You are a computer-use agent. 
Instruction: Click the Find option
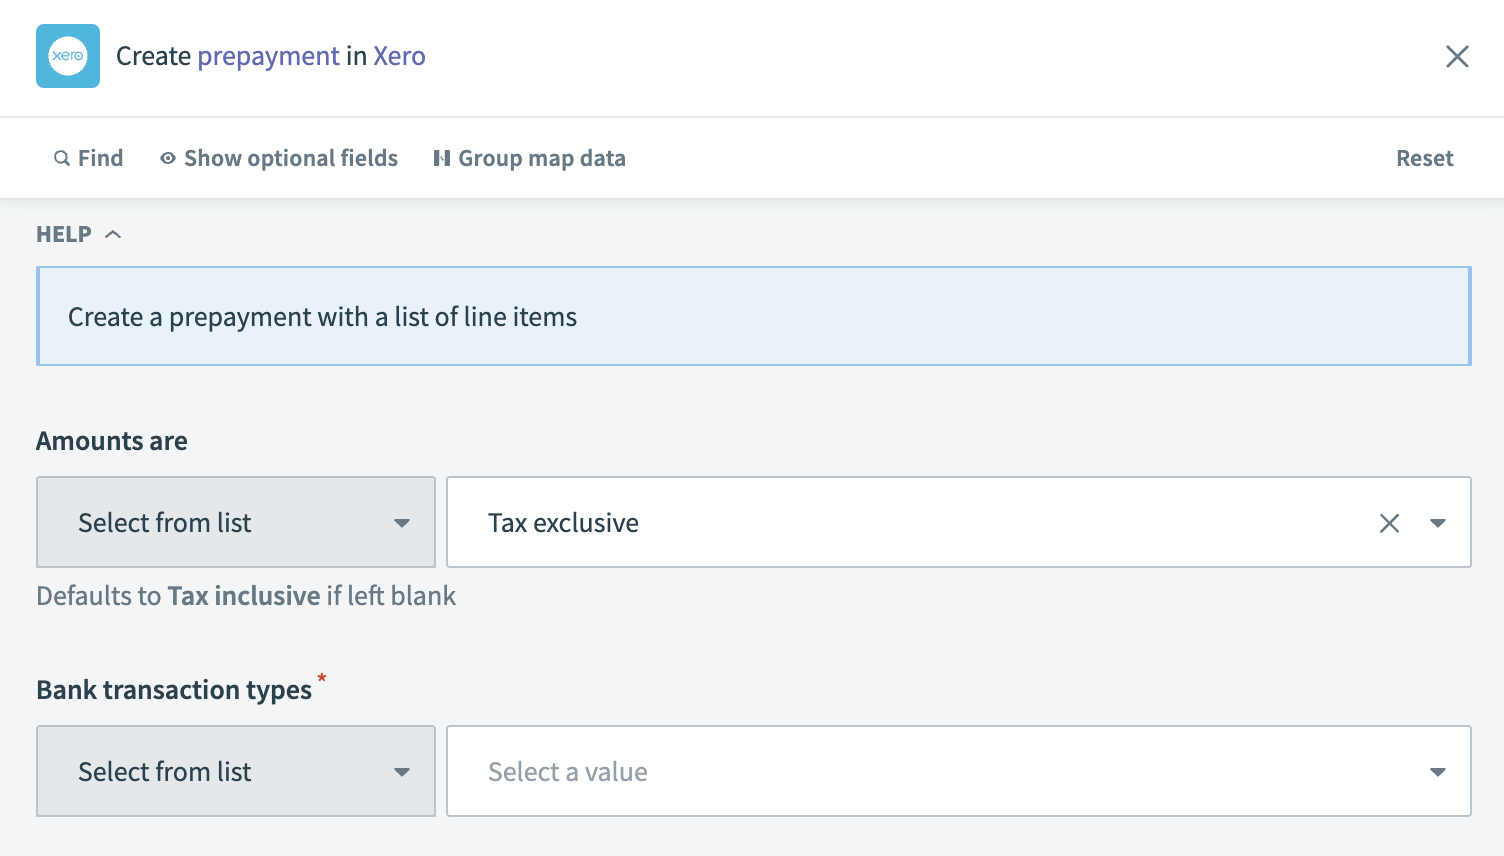pyautogui.click(x=100, y=158)
